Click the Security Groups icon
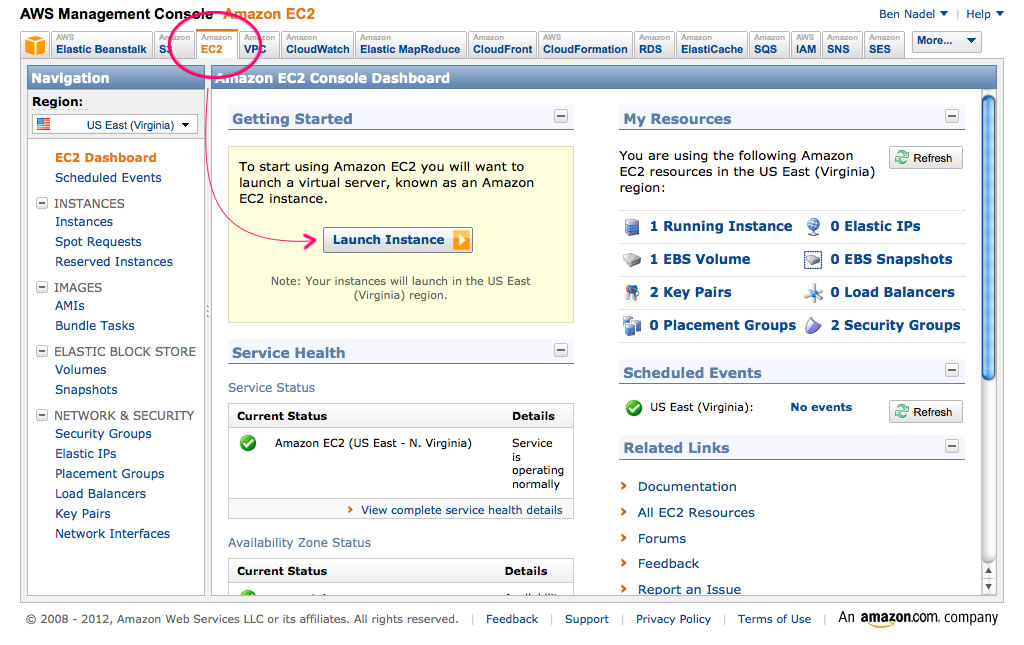Image resolution: width=1024 pixels, height=645 pixels. (813, 326)
